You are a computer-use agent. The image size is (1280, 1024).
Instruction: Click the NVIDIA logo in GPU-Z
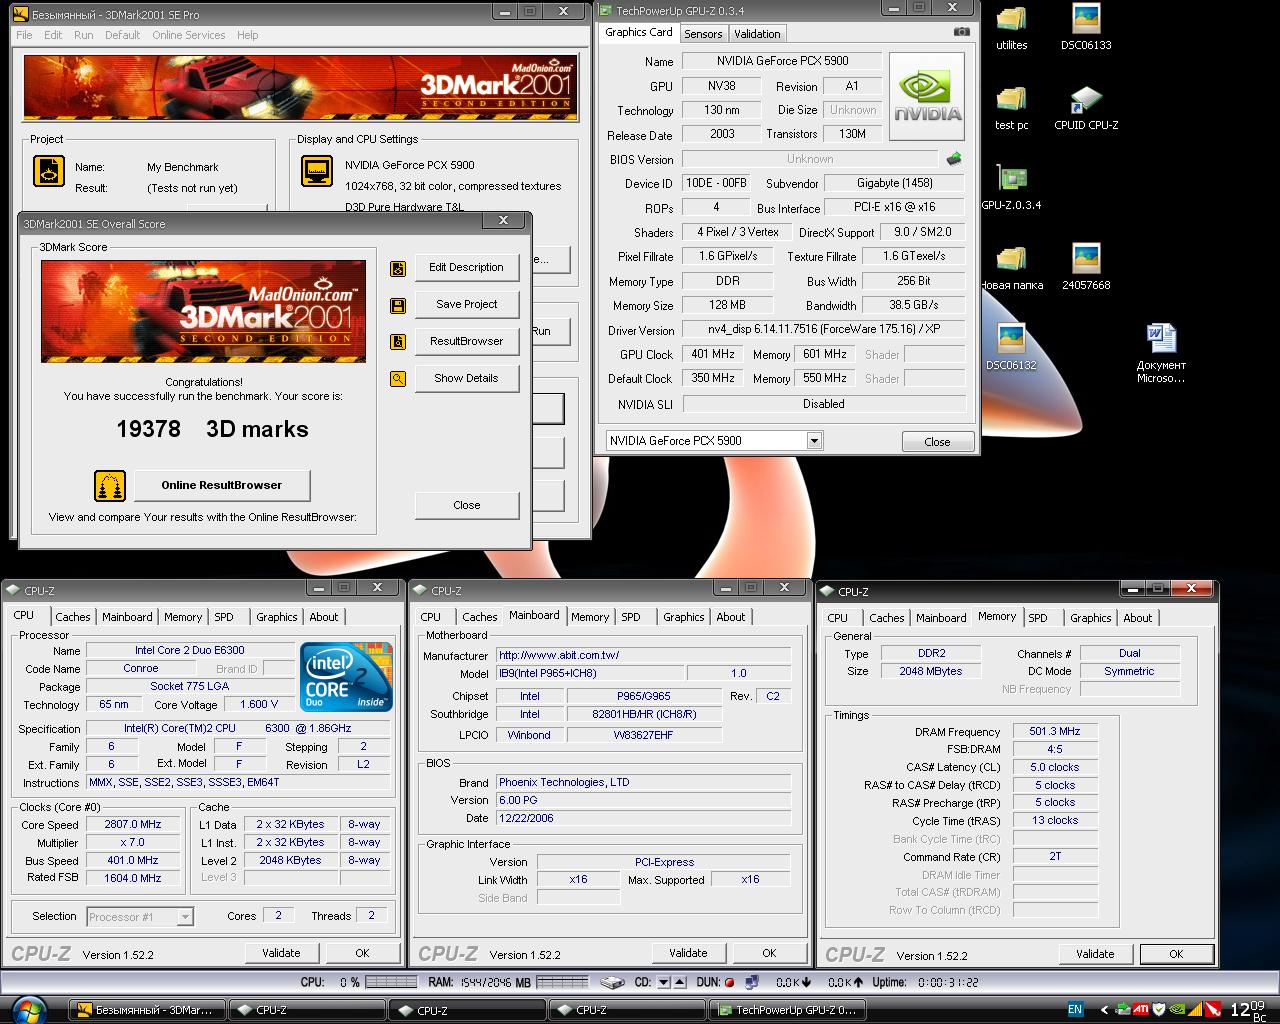pos(927,98)
